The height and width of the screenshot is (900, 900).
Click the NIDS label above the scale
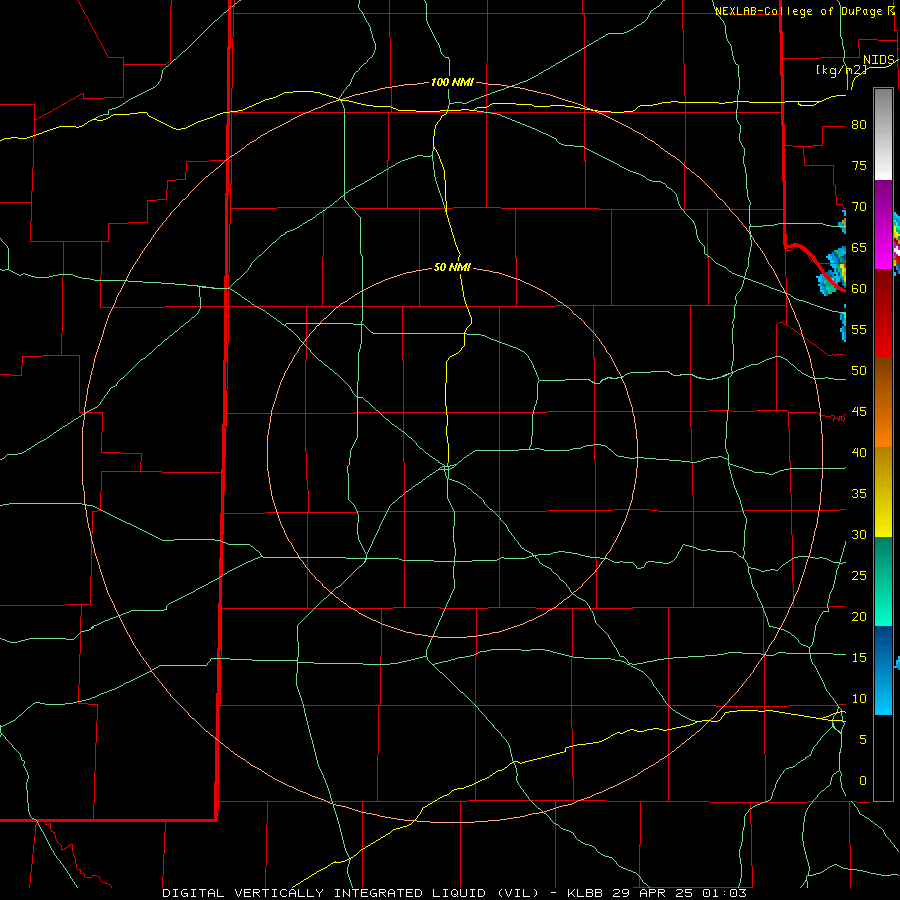tap(879, 60)
